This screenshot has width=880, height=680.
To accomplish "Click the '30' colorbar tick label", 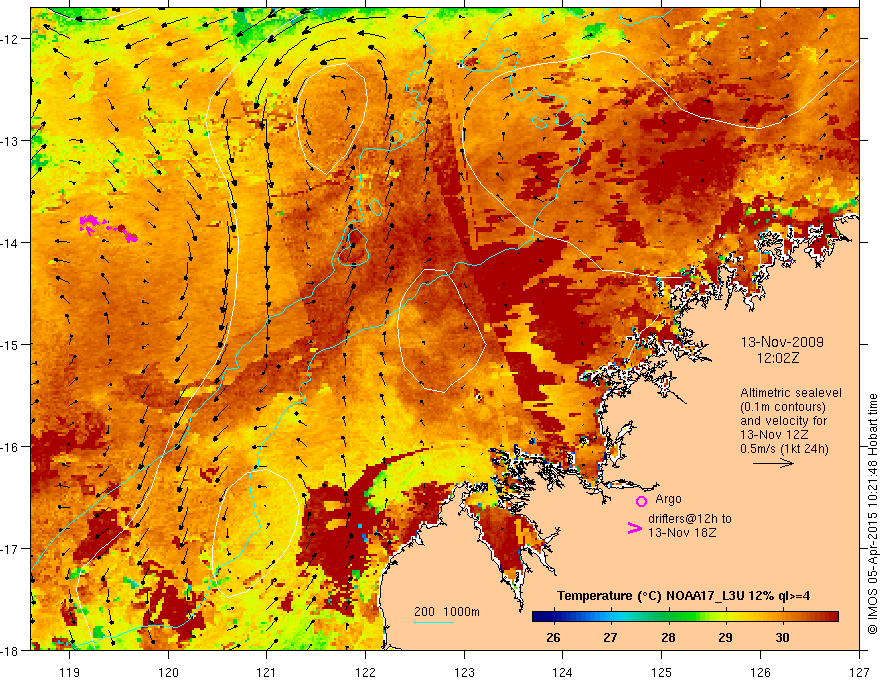I will [x=782, y=637].
